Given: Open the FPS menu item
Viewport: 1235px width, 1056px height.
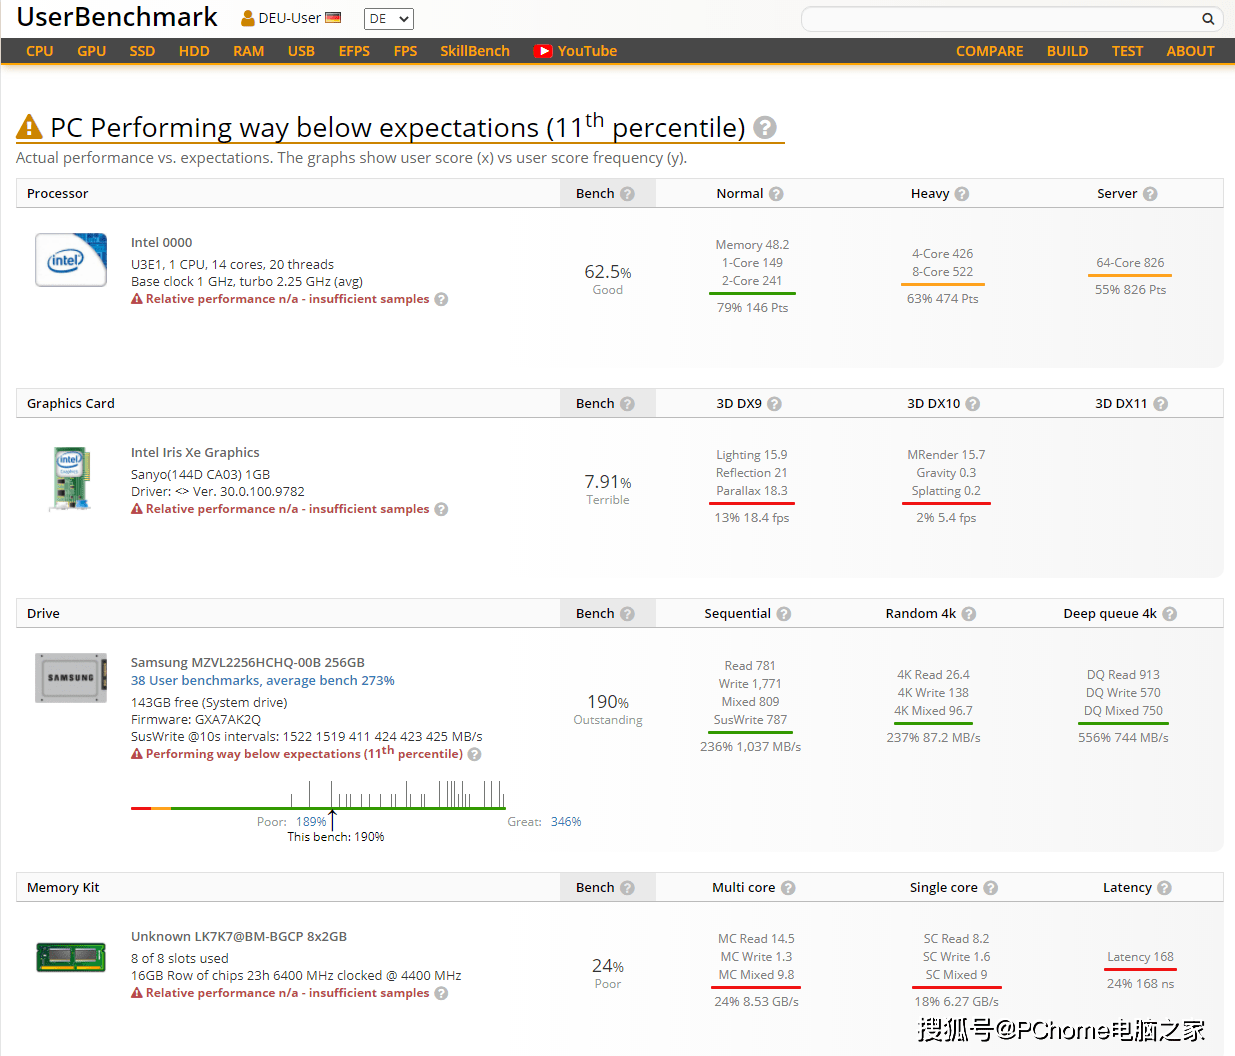Looking at the screenshot, I should (x=405, y=51).
